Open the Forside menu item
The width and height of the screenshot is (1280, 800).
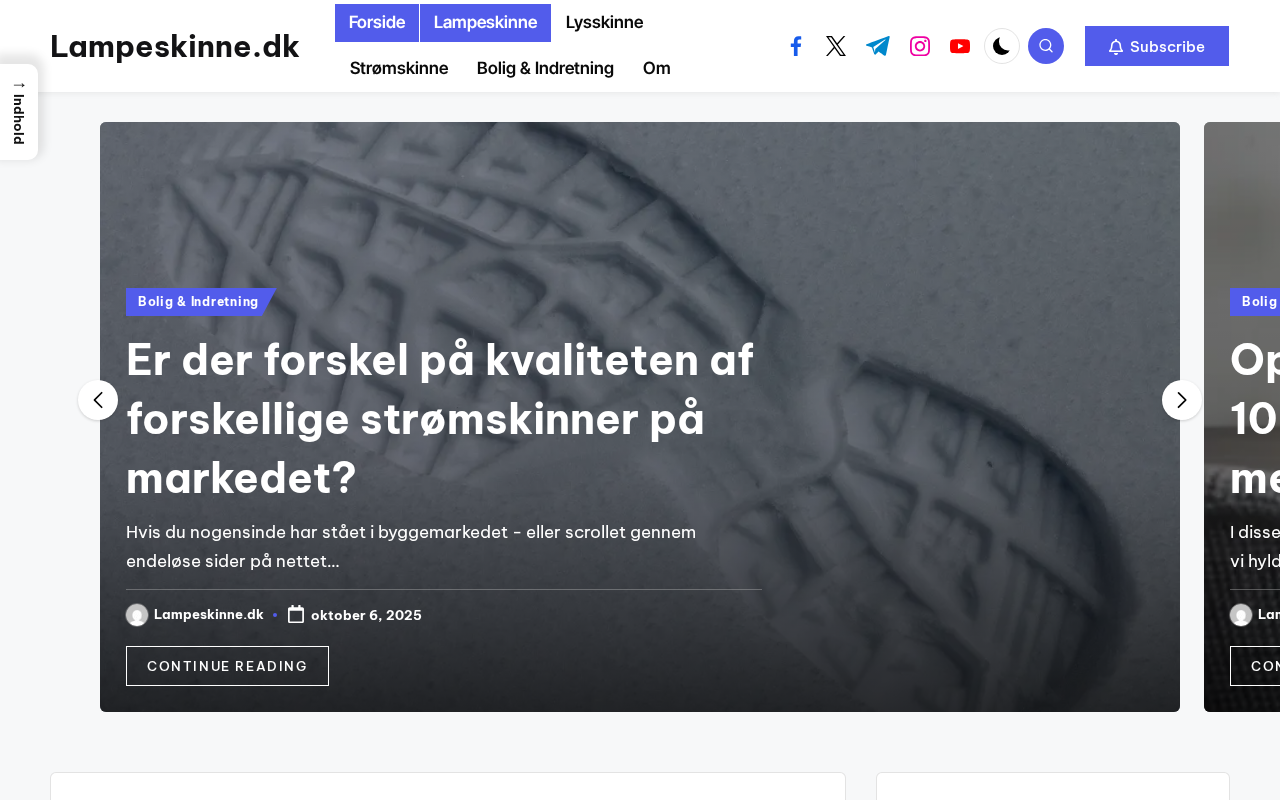pos(377,23)
